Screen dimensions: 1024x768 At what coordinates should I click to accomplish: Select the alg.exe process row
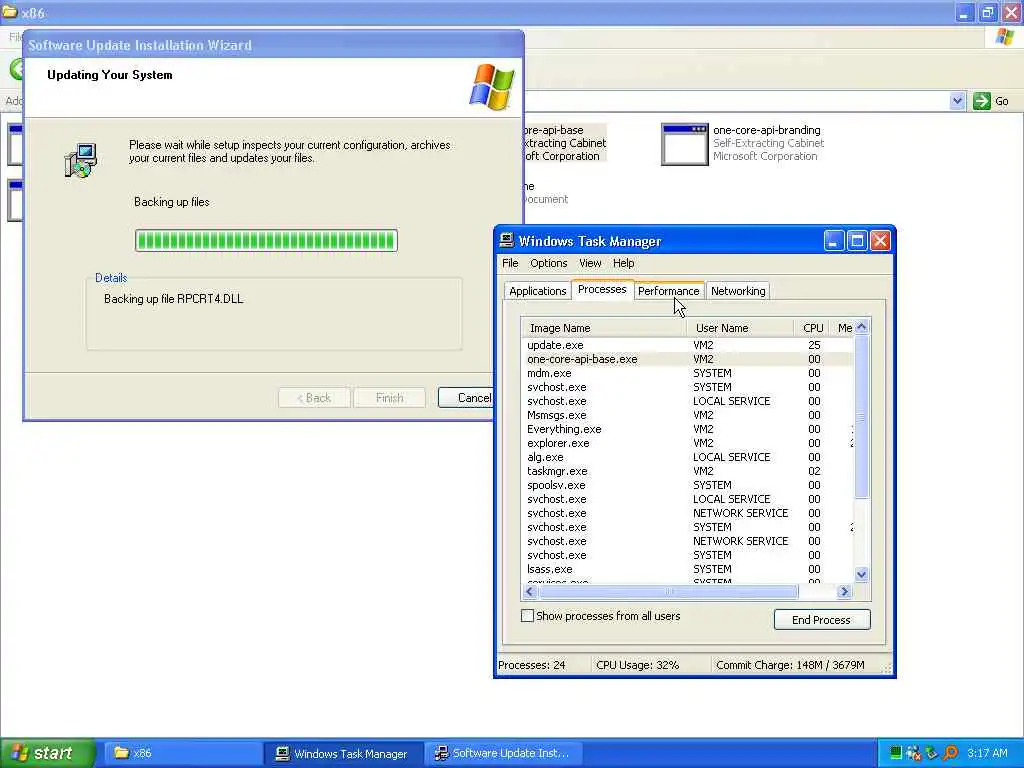point(689,457)
